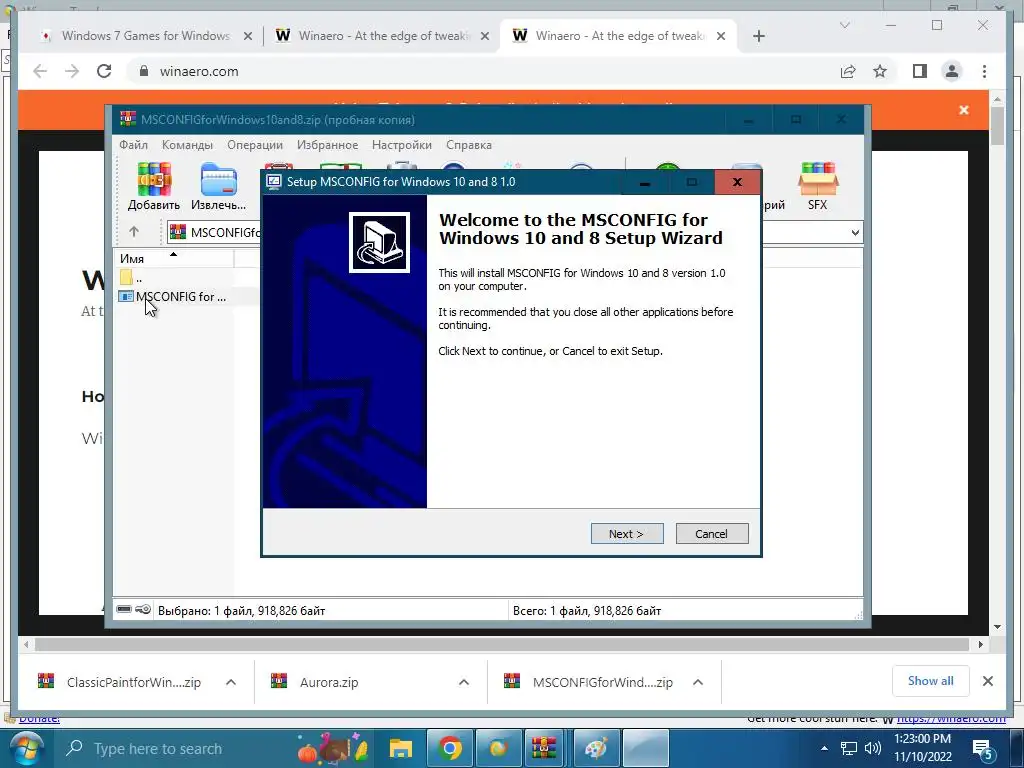The image size is (1024, 768).
Task: Dismiss the orange banner with X
Action: pos(964,110)
